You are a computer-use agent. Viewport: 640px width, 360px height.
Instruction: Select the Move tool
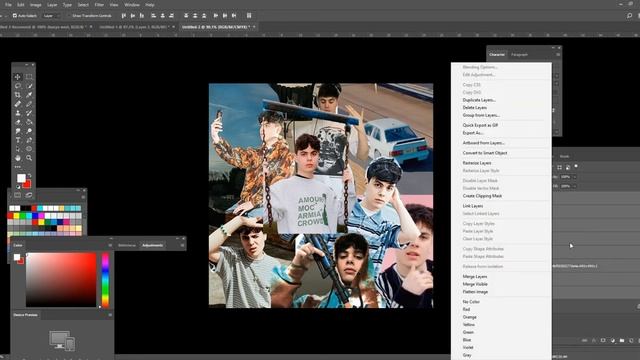pyautogui.click(x=18, y=77)
